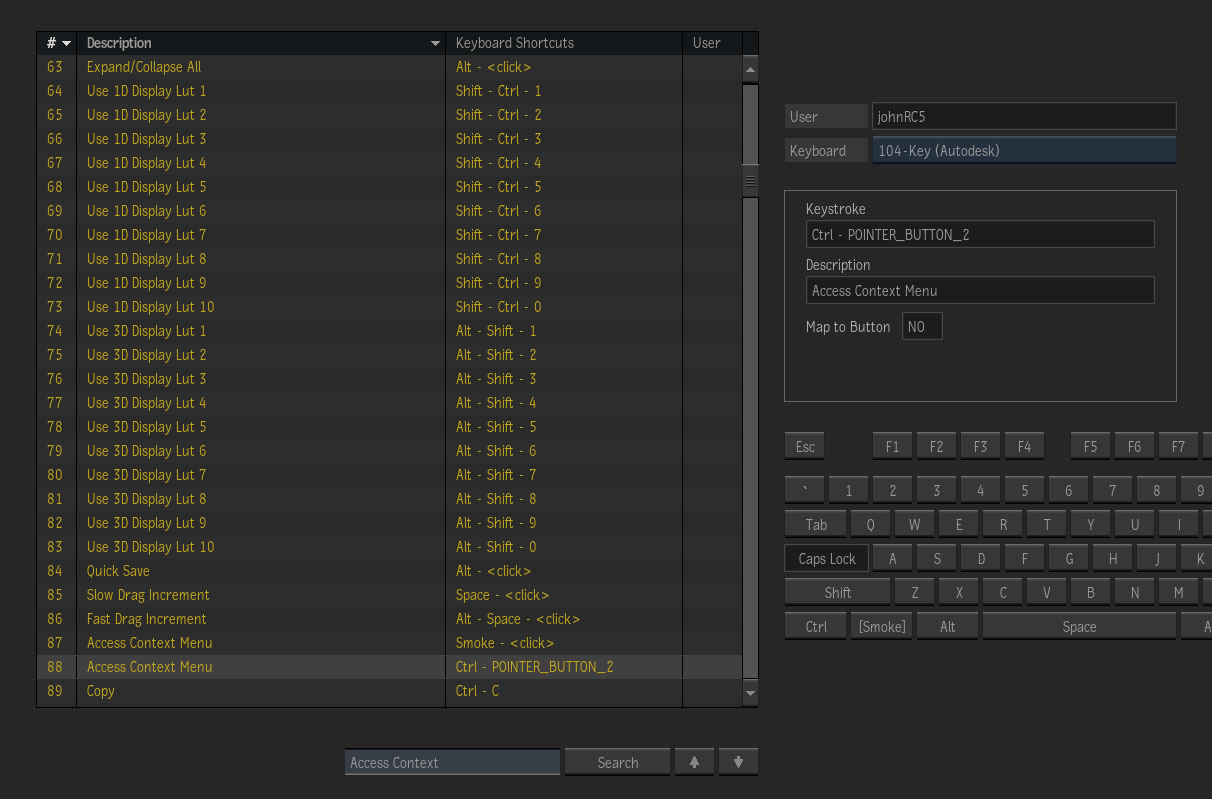Click the Description field under Keystroke
Screen dimensions: 1212x799
(980, 290)
